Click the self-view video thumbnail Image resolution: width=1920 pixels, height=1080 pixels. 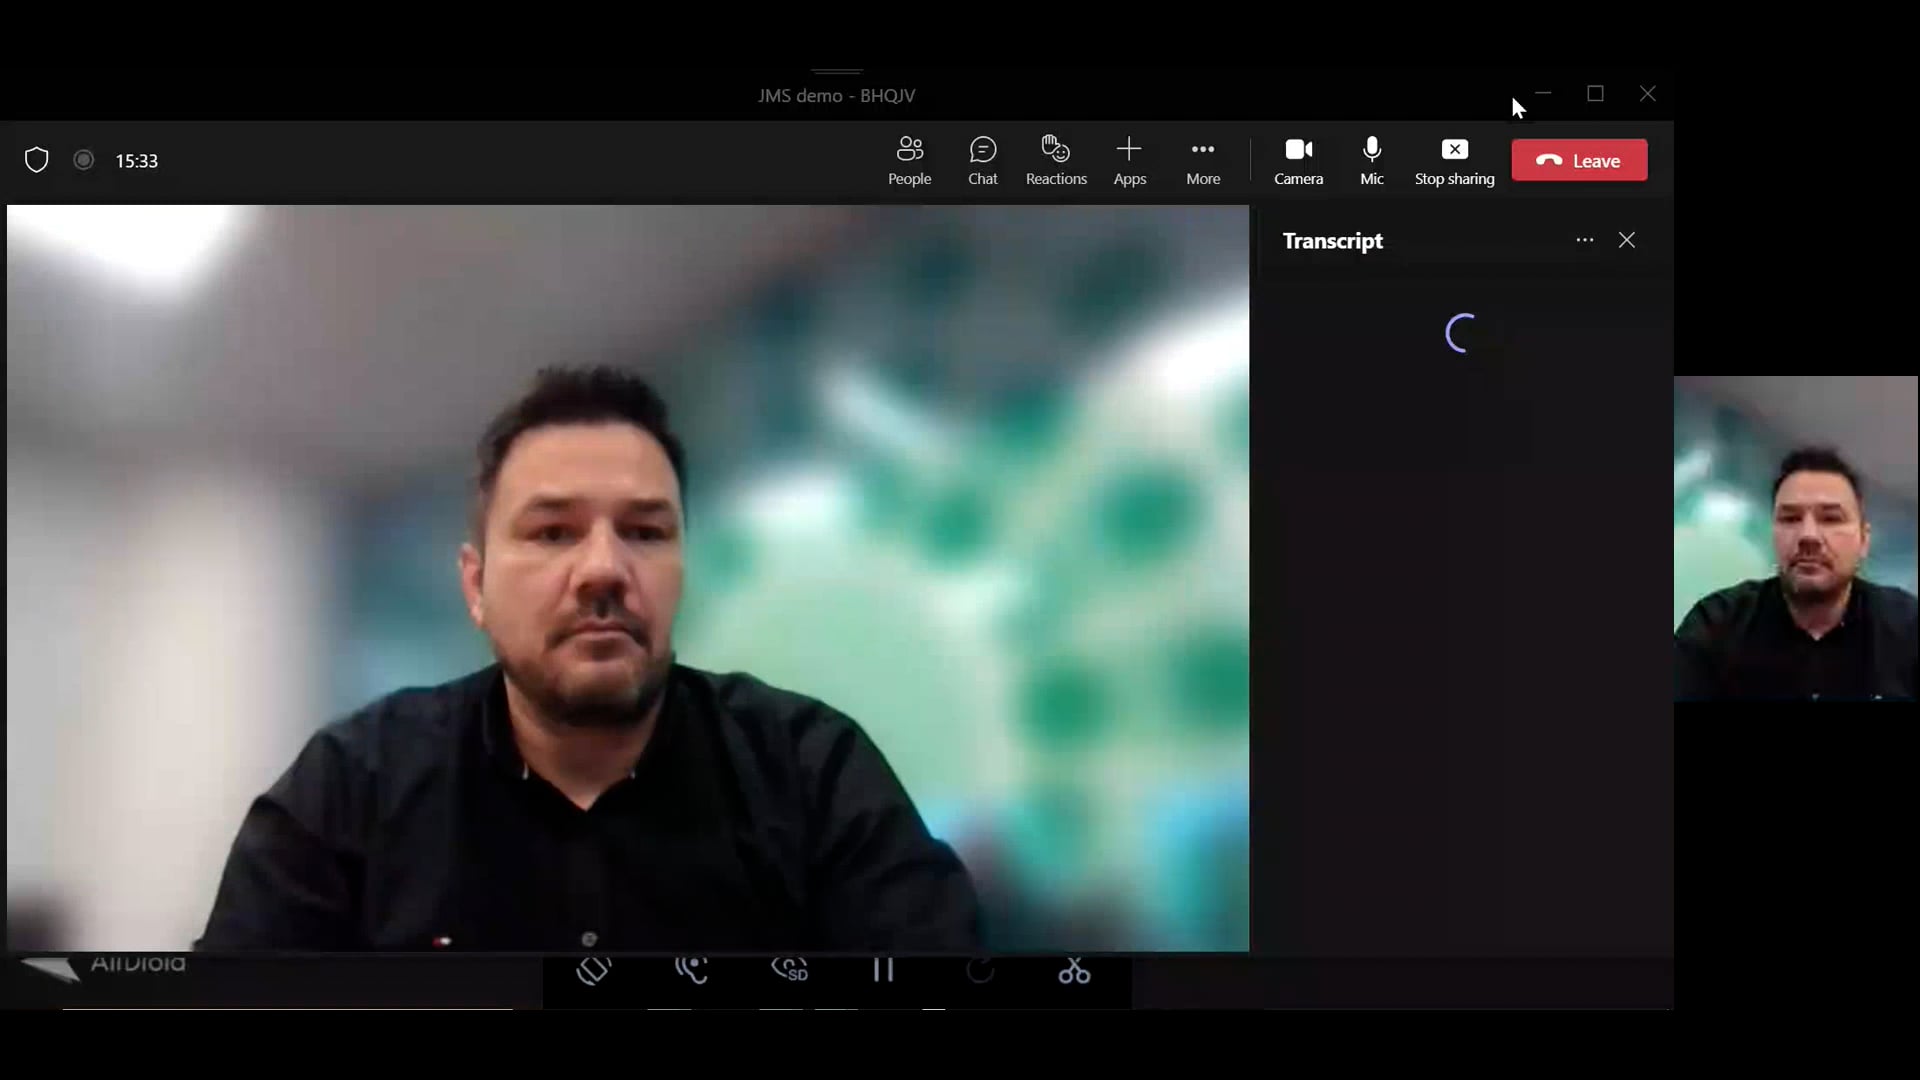(1797, 540)
